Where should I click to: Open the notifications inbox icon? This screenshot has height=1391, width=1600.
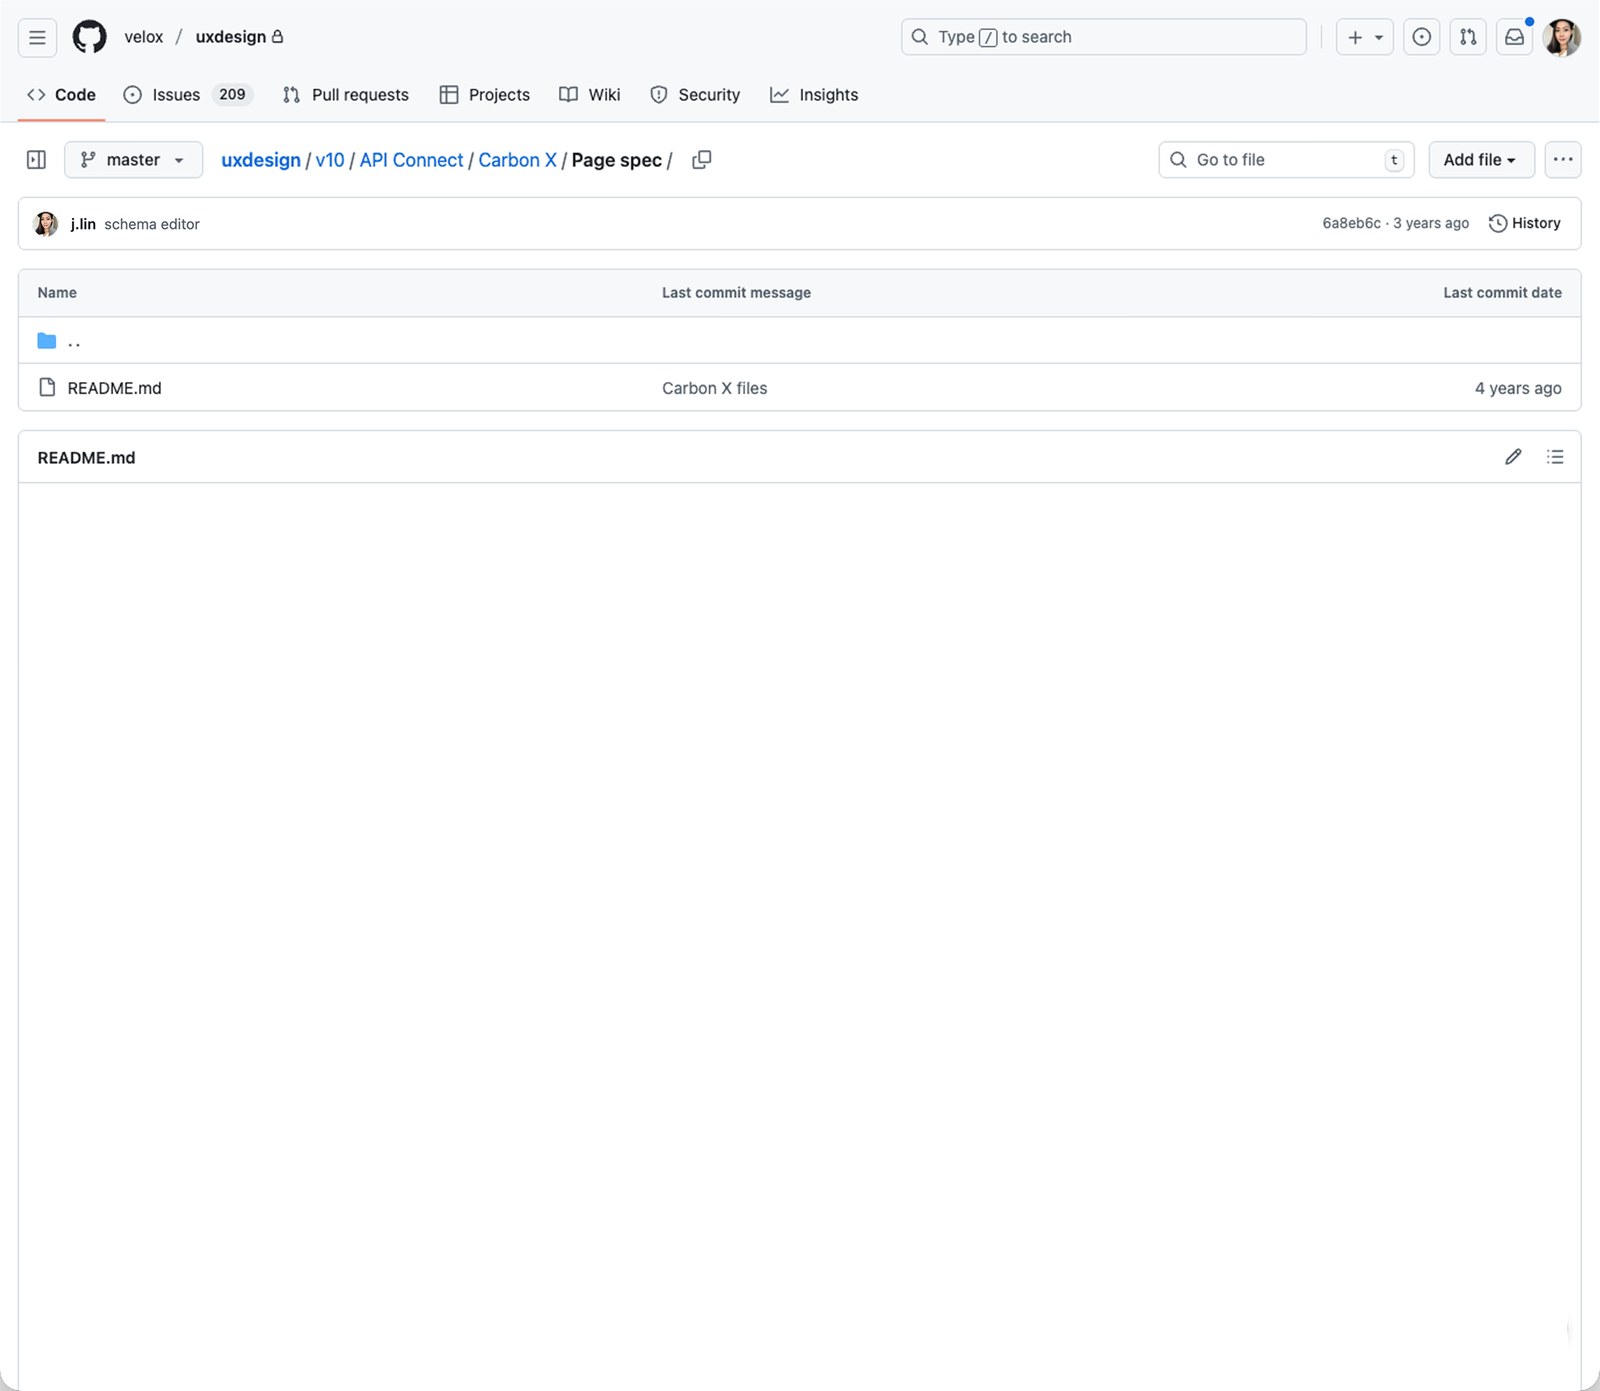coord(1515,37)
